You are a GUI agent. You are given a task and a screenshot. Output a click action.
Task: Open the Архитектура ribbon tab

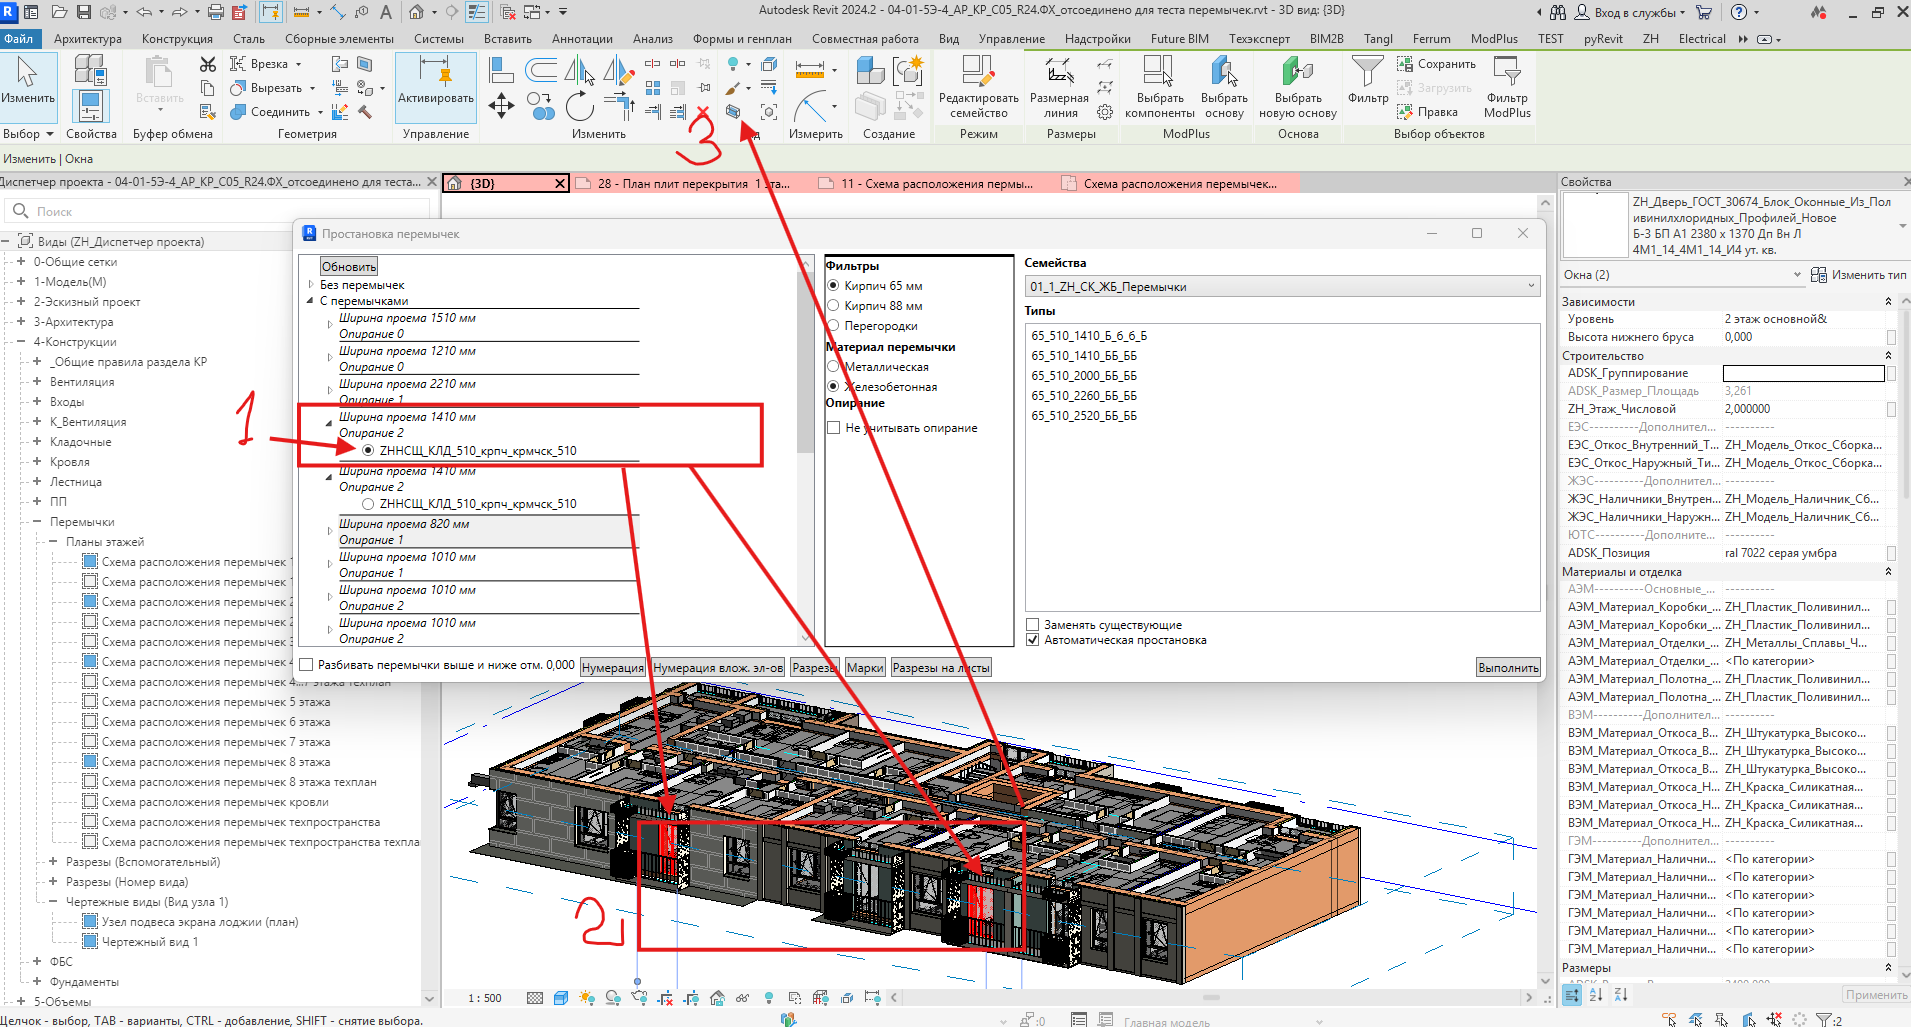click(88, 39)
